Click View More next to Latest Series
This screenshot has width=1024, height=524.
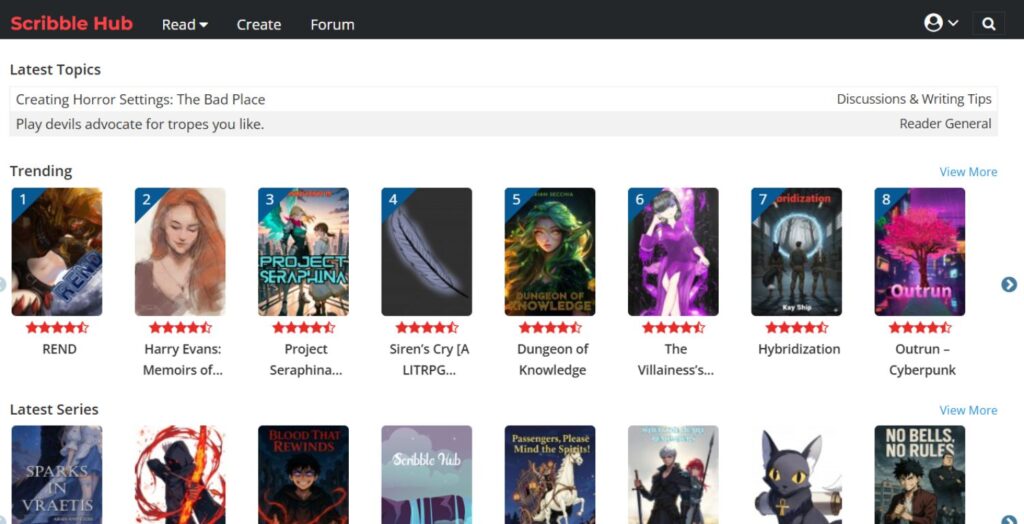point(967,410)
